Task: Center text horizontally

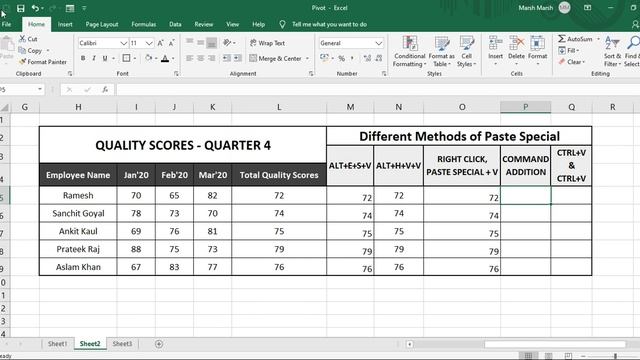Action: (200, 58)
